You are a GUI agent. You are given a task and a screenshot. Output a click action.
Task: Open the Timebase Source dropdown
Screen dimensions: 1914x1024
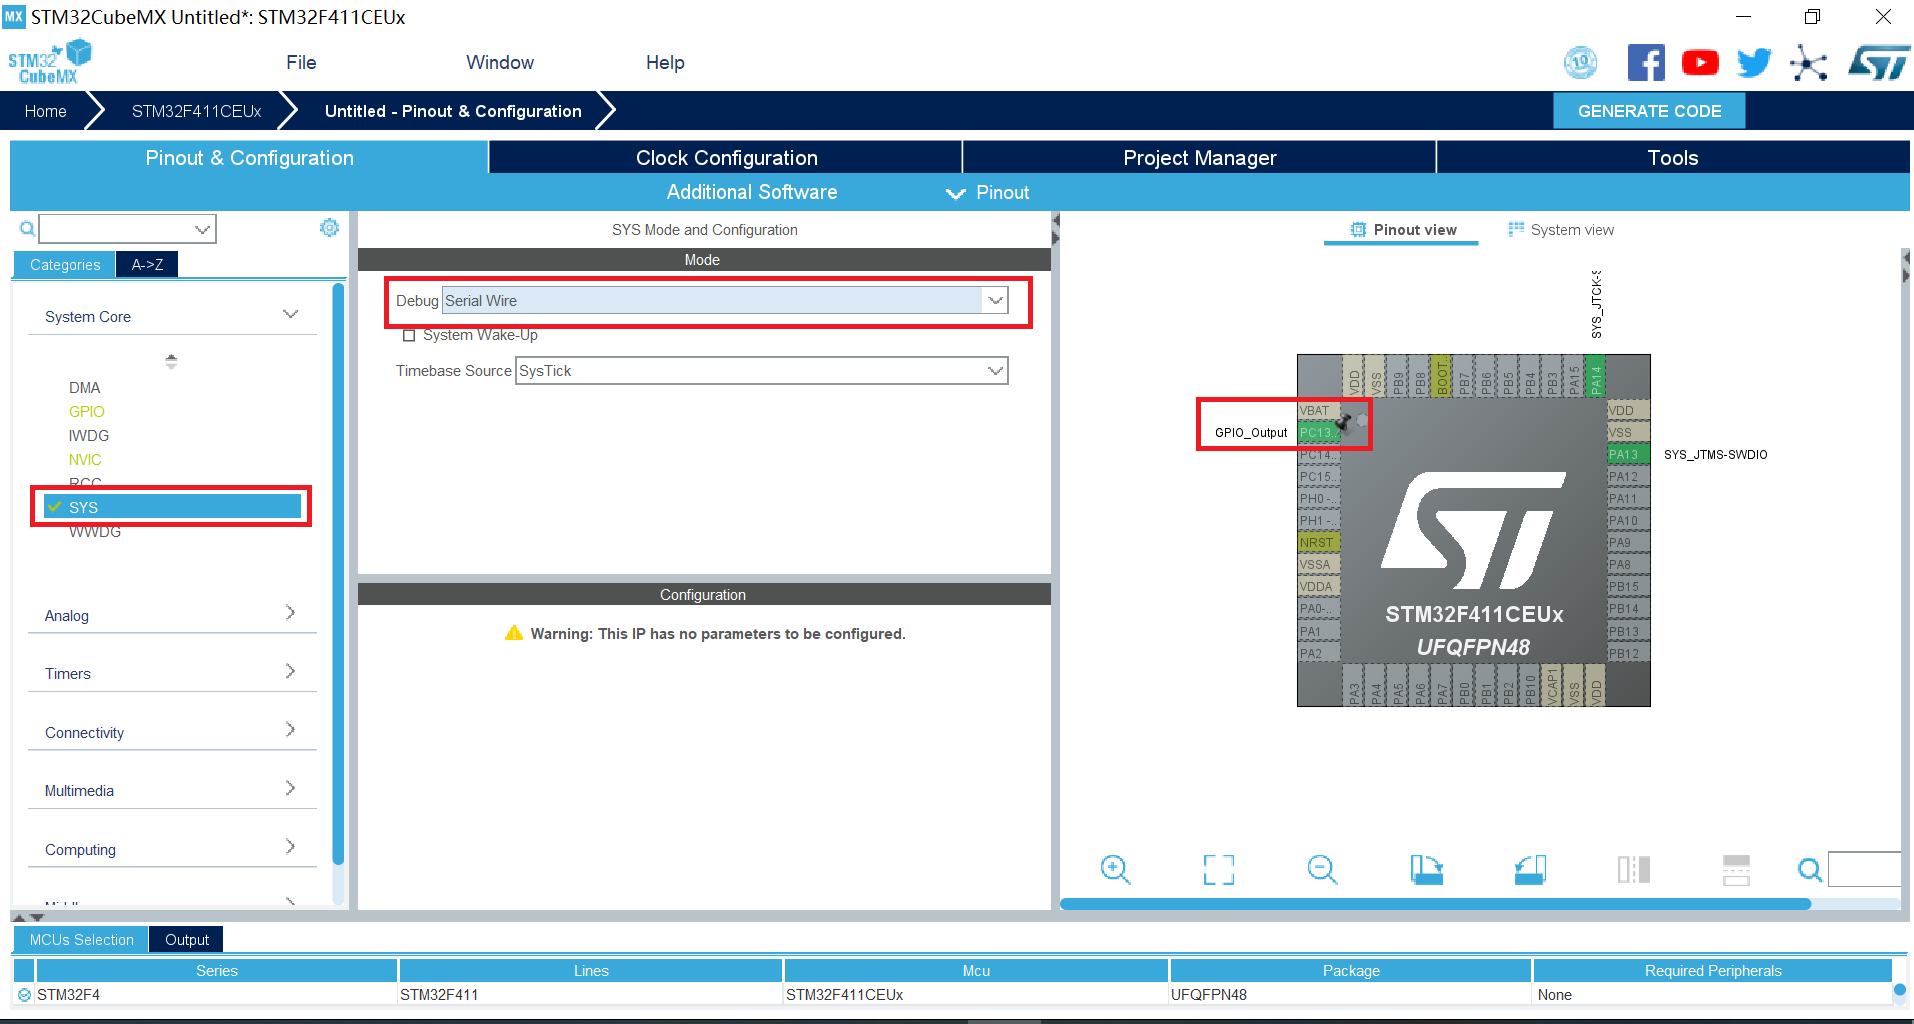(995, 370)
